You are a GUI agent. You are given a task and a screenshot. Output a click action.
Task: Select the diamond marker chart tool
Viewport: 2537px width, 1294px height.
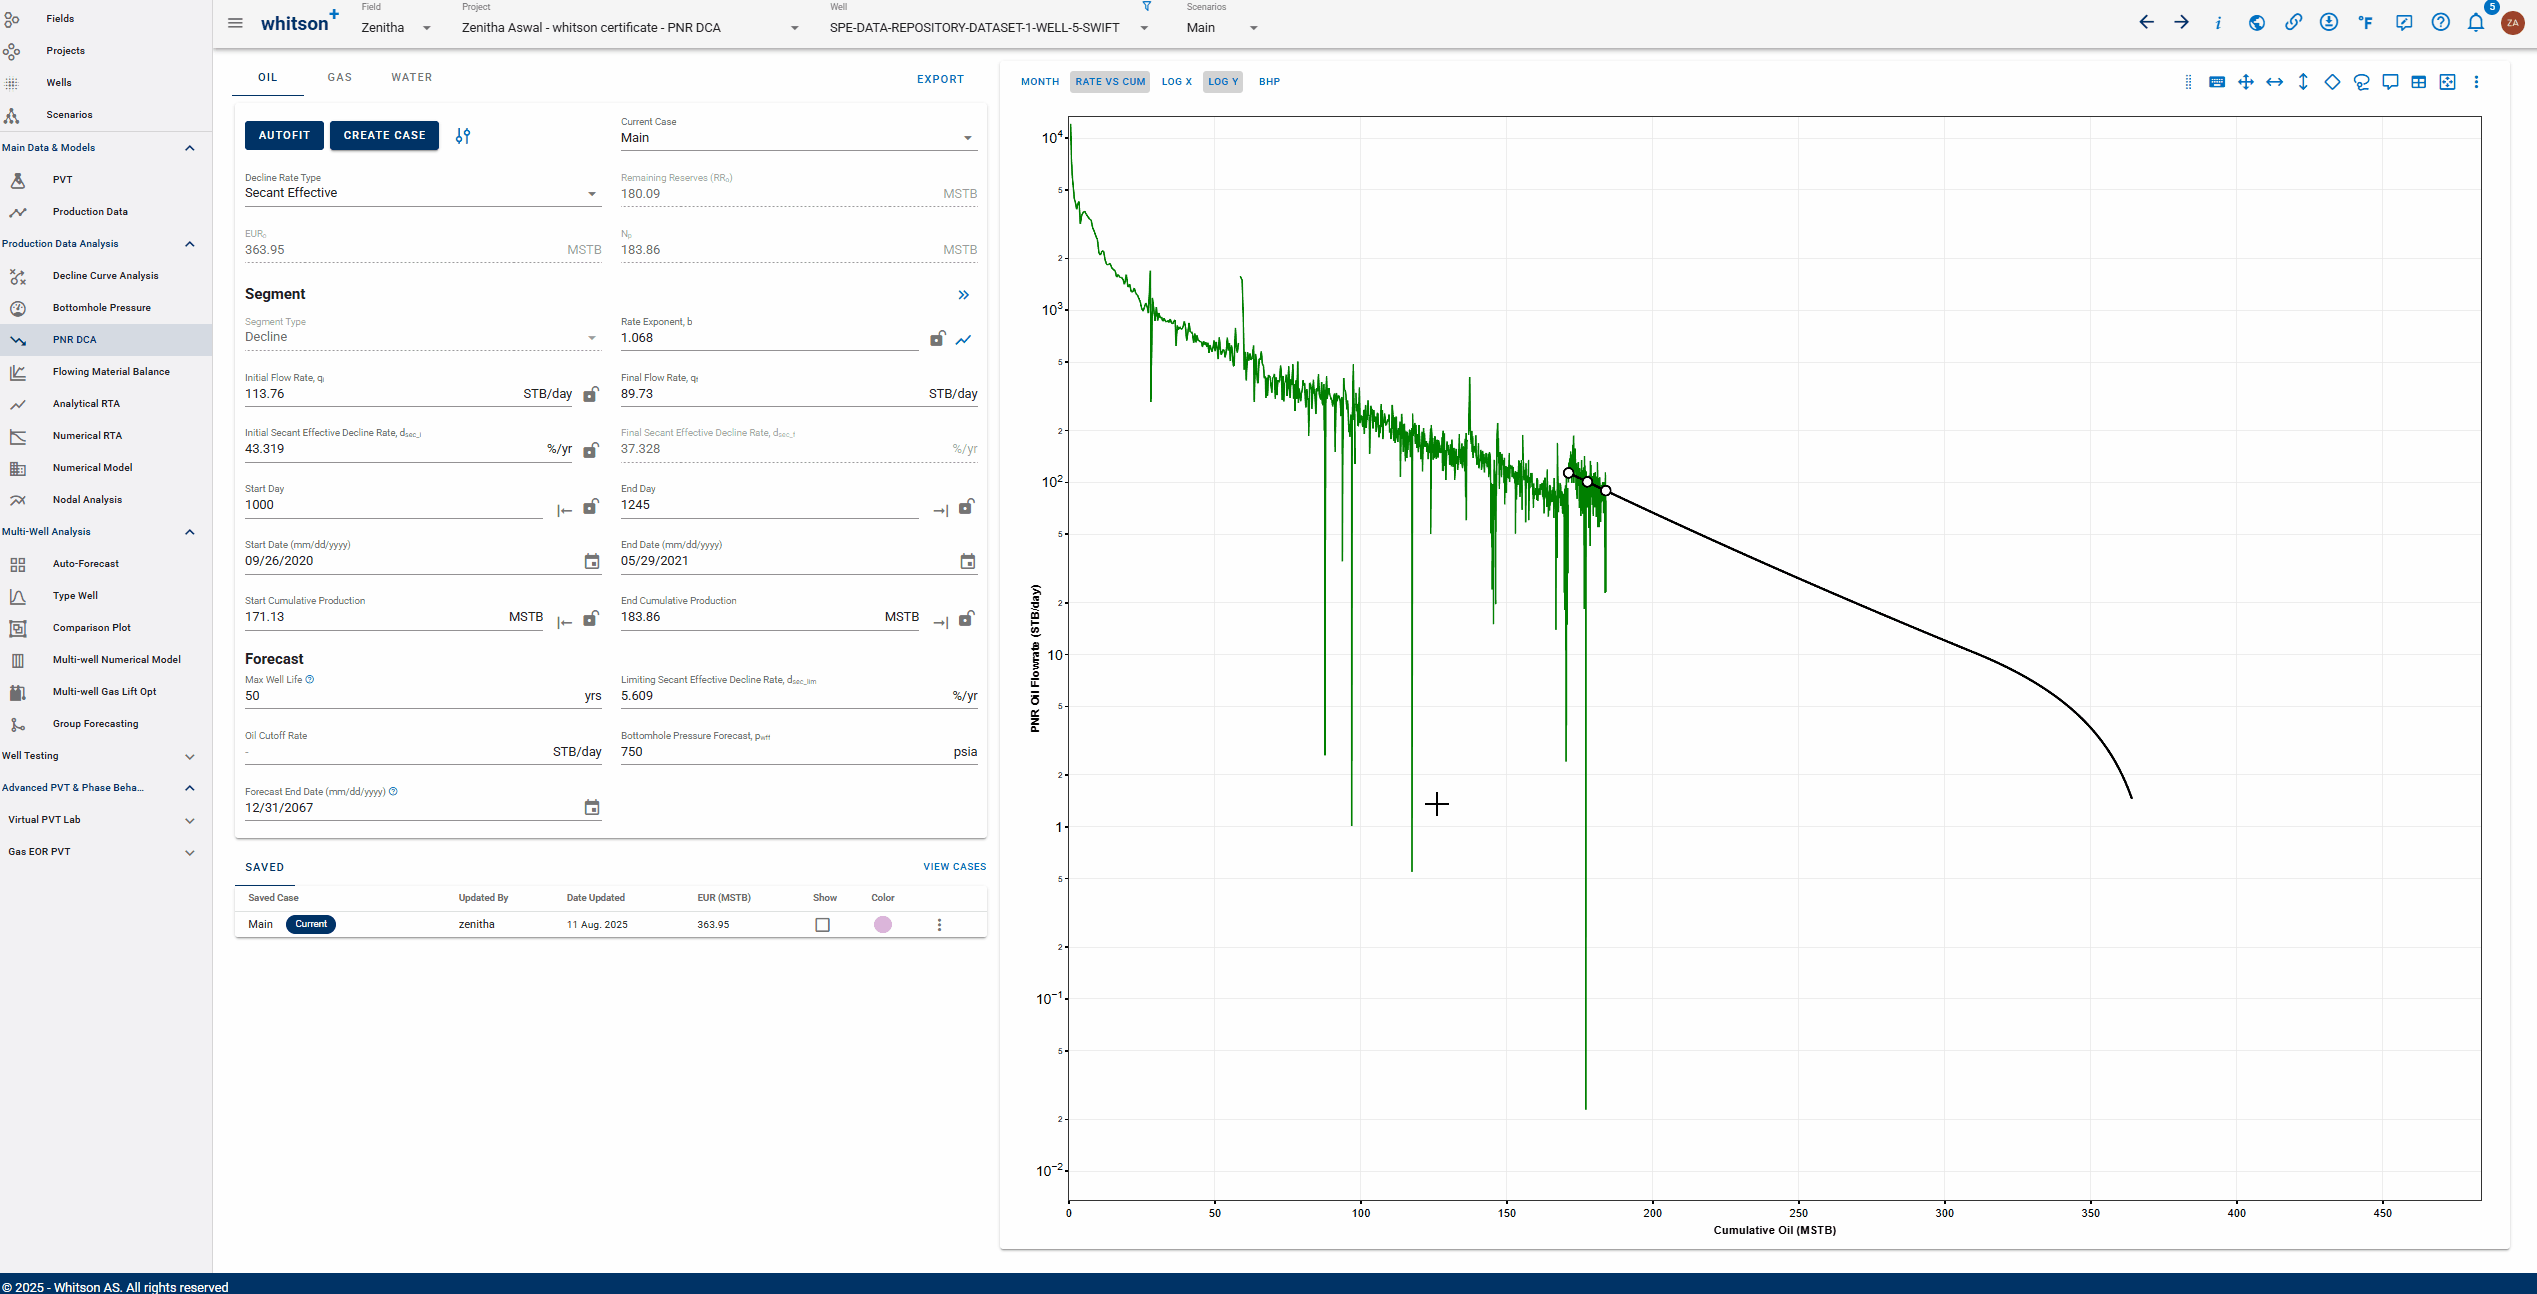pos(2332,82)
